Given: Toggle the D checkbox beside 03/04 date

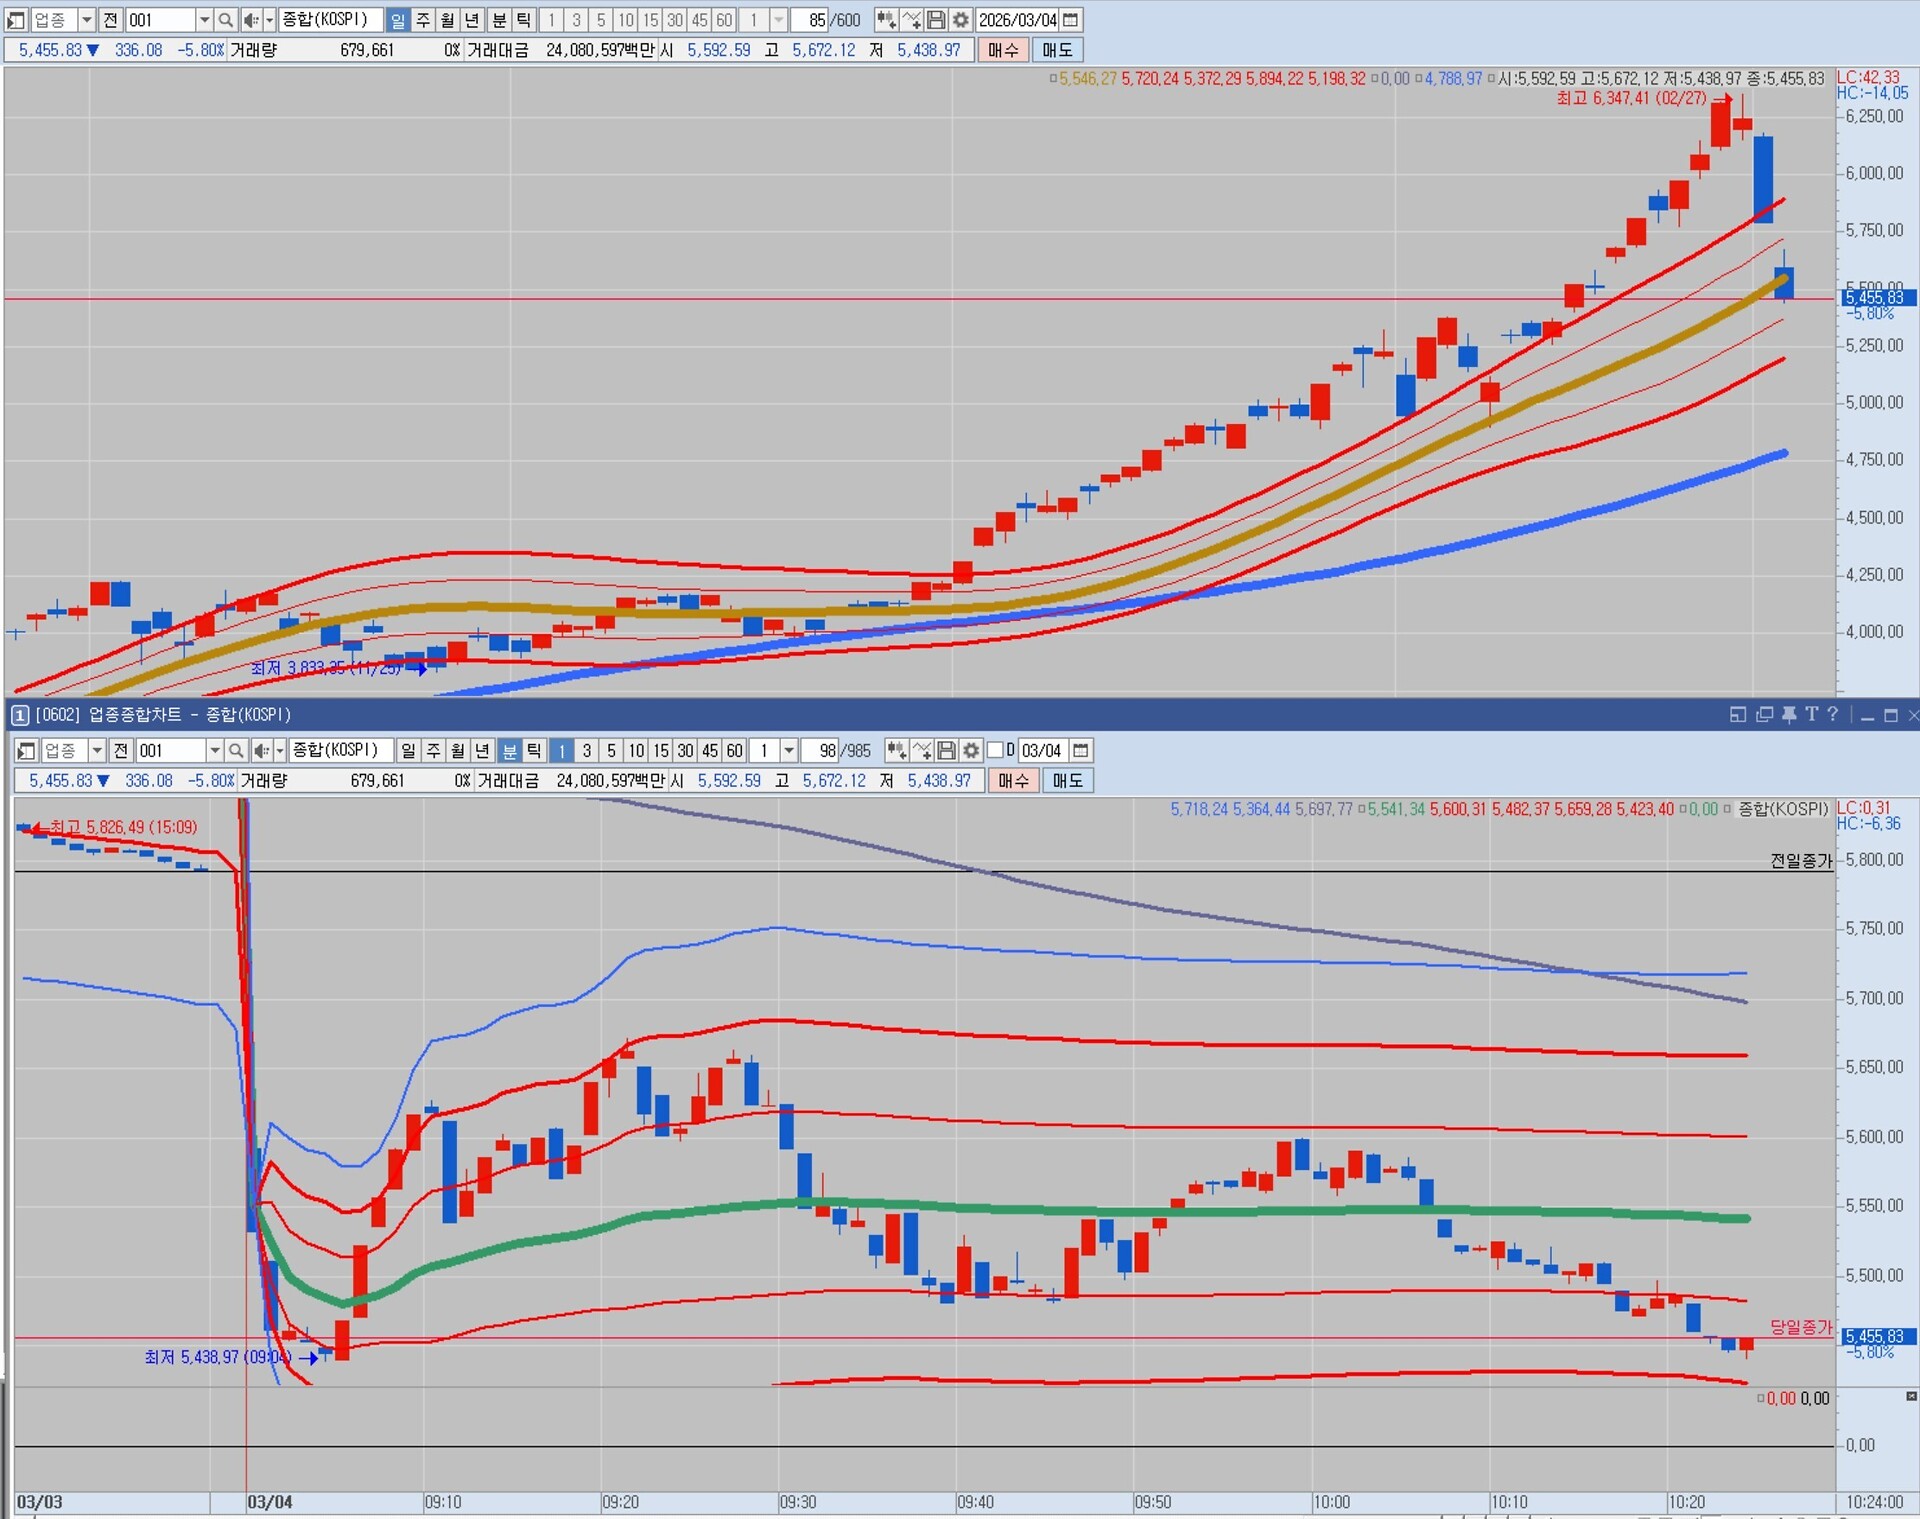Looking at the screenshot, I should coord(995,750).
